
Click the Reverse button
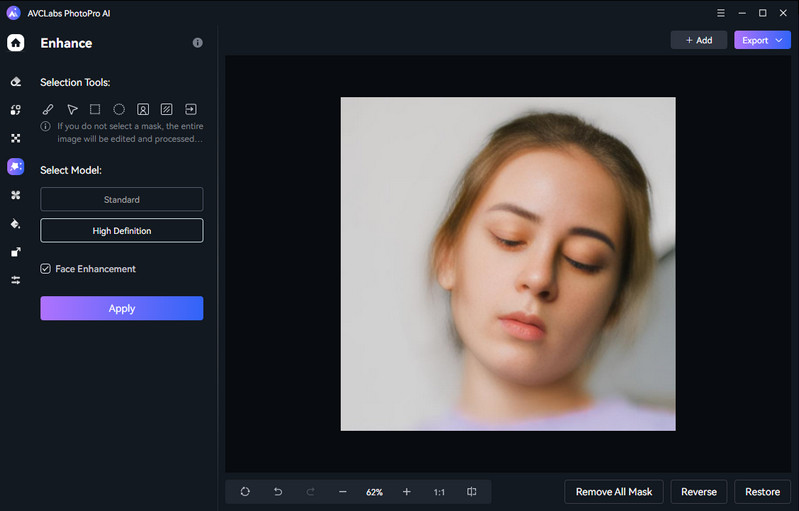tap(699, 492)
